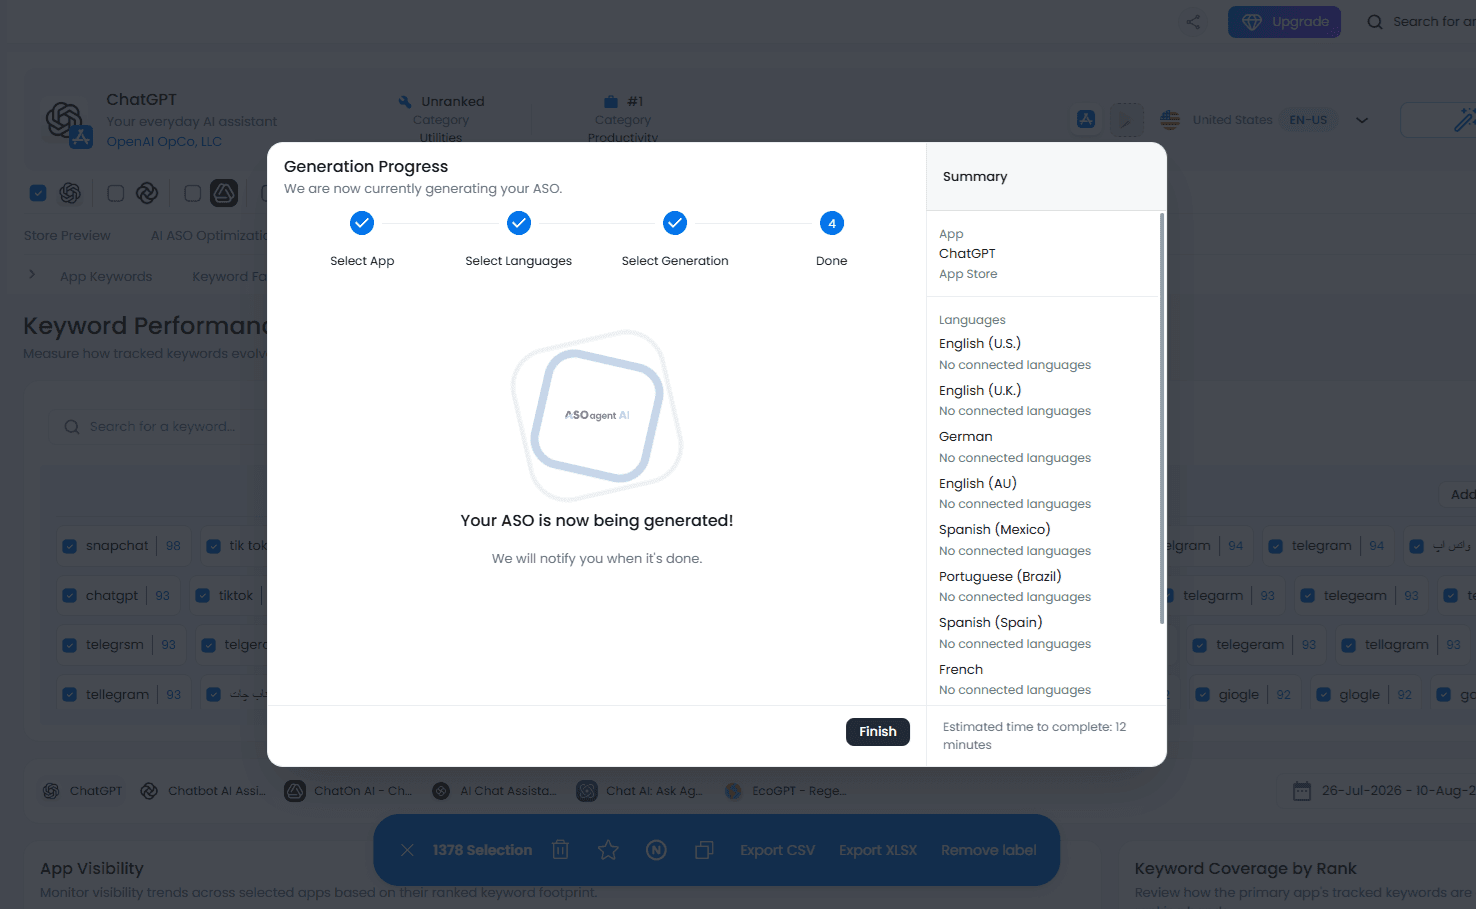Click Remove label
1476x909 pixels.
(x=988, y=850)
